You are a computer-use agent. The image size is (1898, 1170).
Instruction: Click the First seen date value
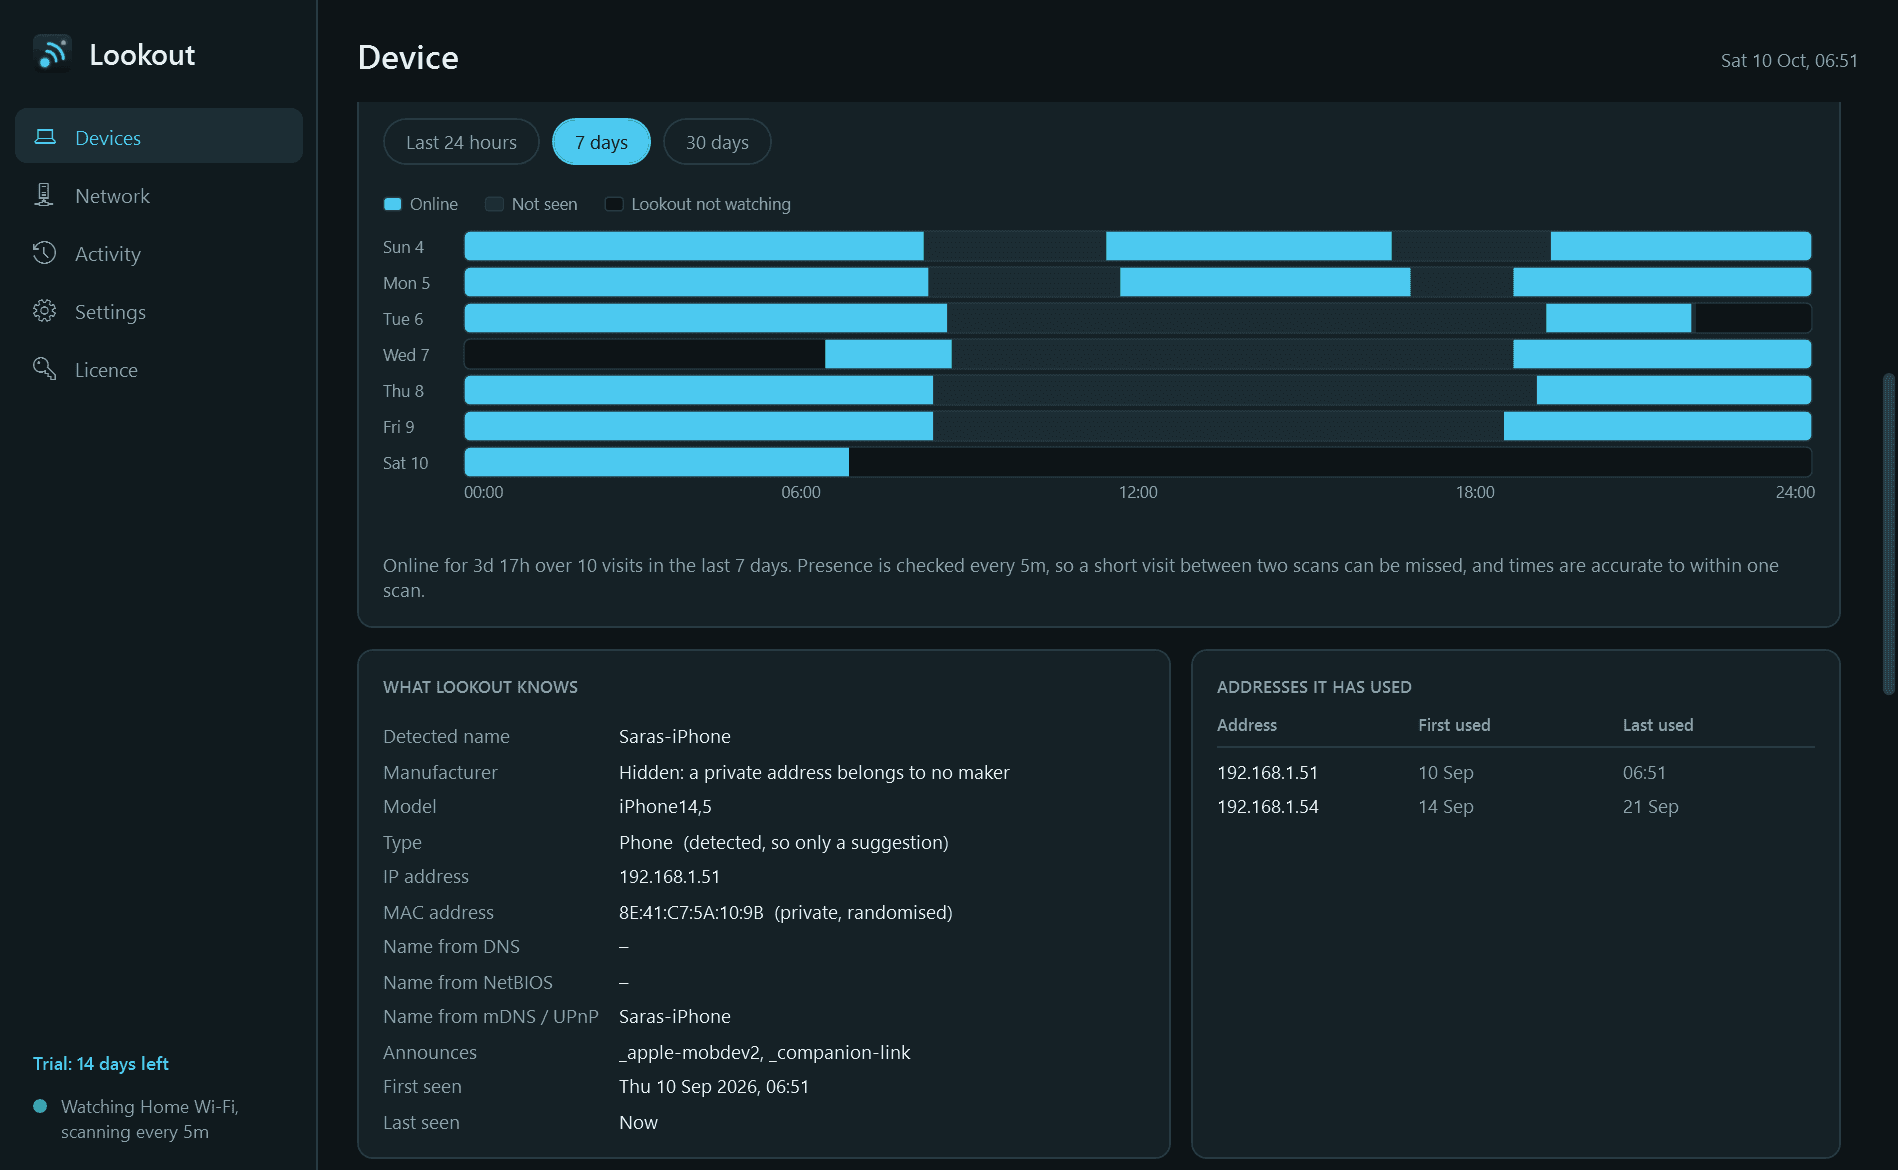(714, 1086)
